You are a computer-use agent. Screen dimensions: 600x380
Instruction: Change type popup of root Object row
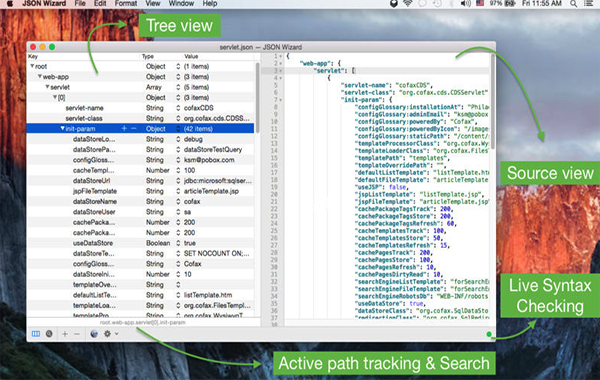[178, 66]
